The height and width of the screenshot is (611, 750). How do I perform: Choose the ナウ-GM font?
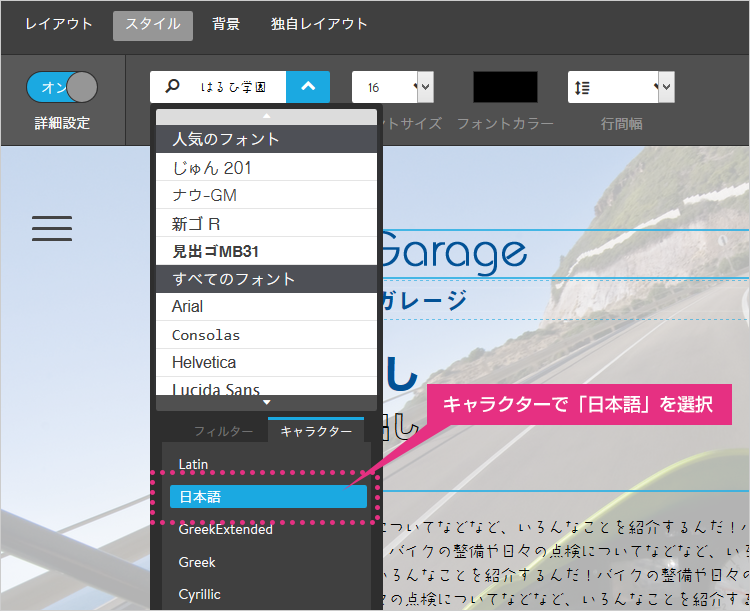pos(266,195)
